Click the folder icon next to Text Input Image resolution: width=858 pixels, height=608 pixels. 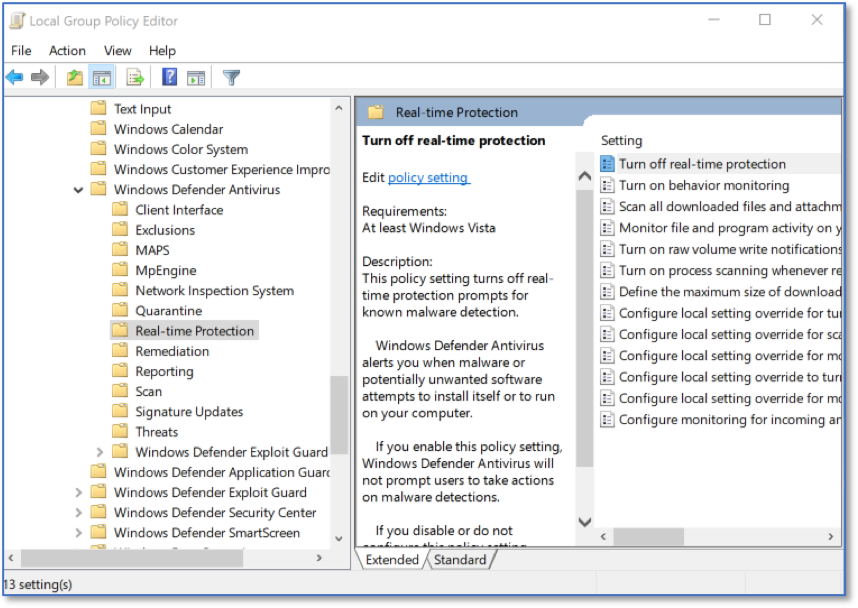[98, 108]
